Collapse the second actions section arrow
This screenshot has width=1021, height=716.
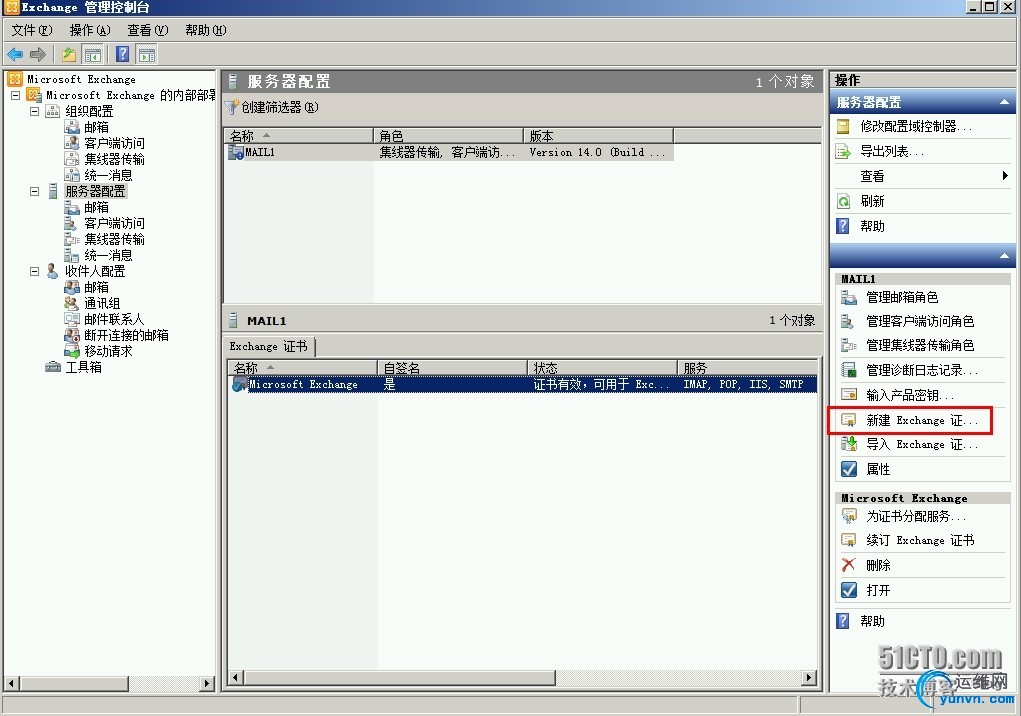(x=1004, y=256)
